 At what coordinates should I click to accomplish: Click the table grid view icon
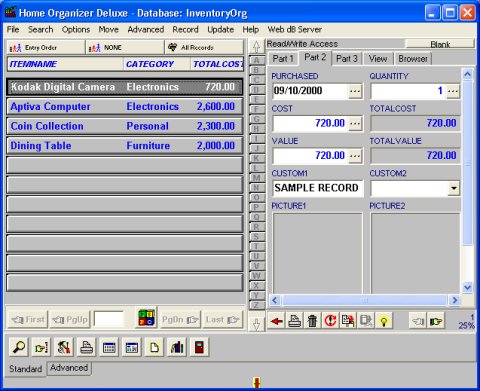(109, 347)
